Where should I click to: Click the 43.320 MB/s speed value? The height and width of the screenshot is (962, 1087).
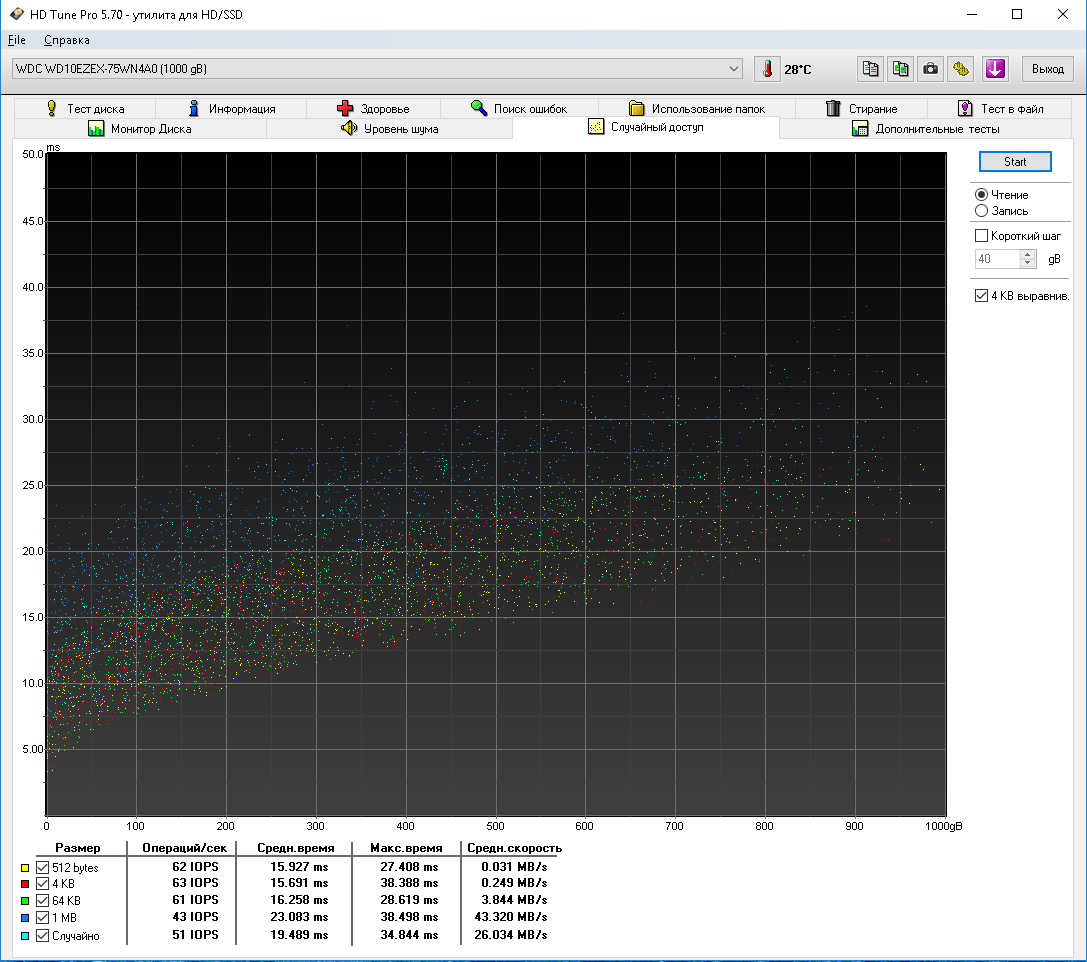click(511, 917)
